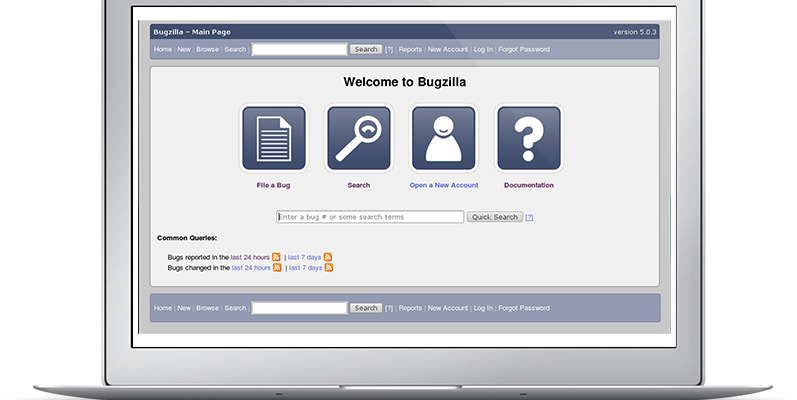The image size is (797, 400).
Task: Open Browse in the footer navigation bar
Action: click(207, 308)
